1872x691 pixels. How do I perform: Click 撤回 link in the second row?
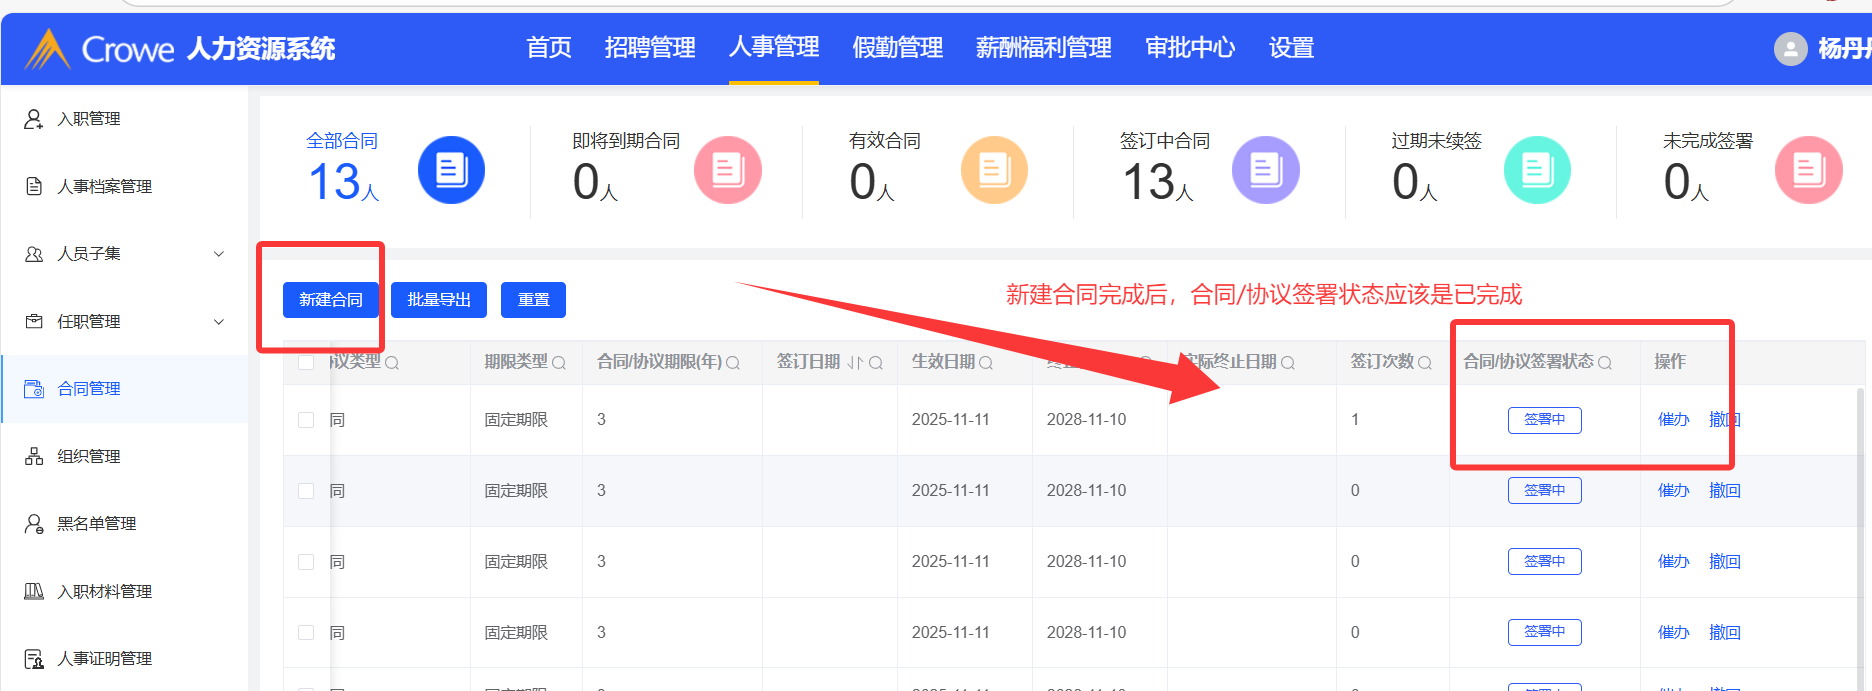click(1724, 491)
